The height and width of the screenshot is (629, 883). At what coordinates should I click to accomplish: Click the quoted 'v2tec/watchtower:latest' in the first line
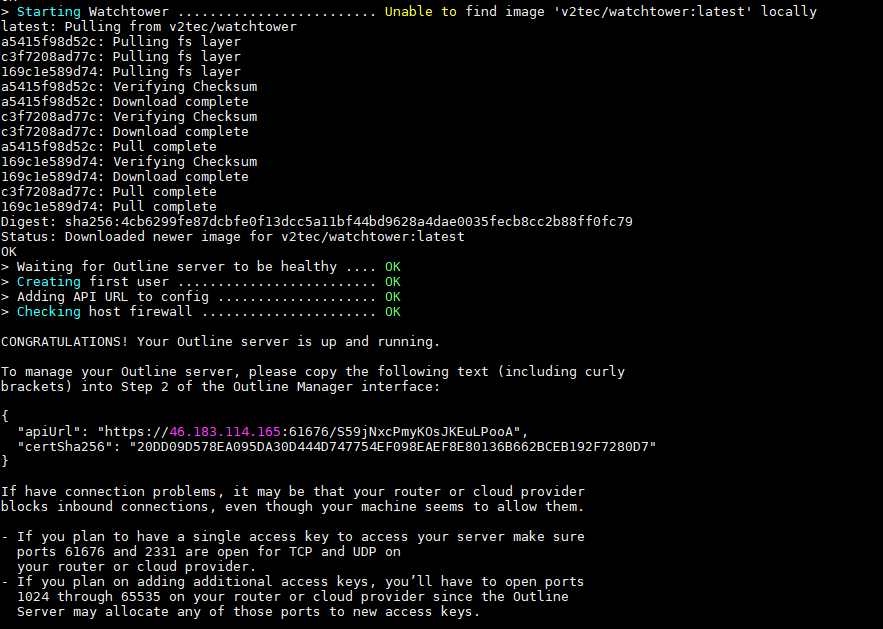(653, 12)
